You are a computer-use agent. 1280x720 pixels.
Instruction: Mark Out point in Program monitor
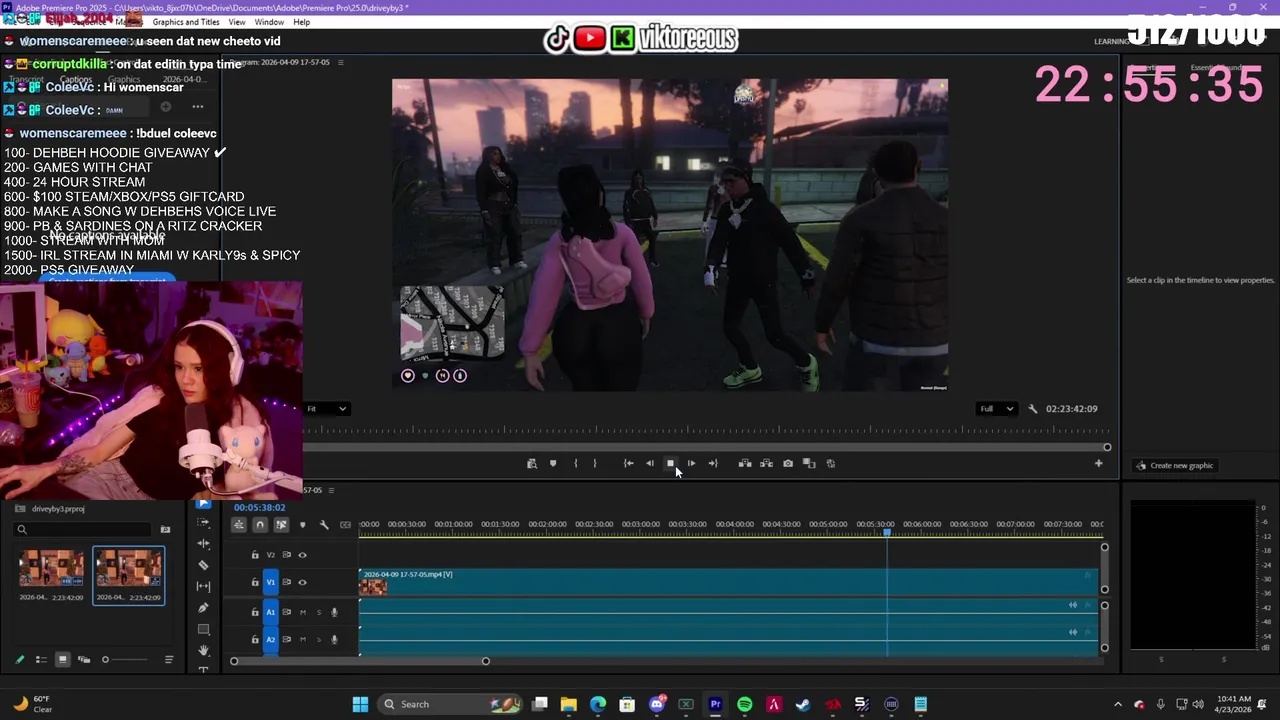point(595,463)
